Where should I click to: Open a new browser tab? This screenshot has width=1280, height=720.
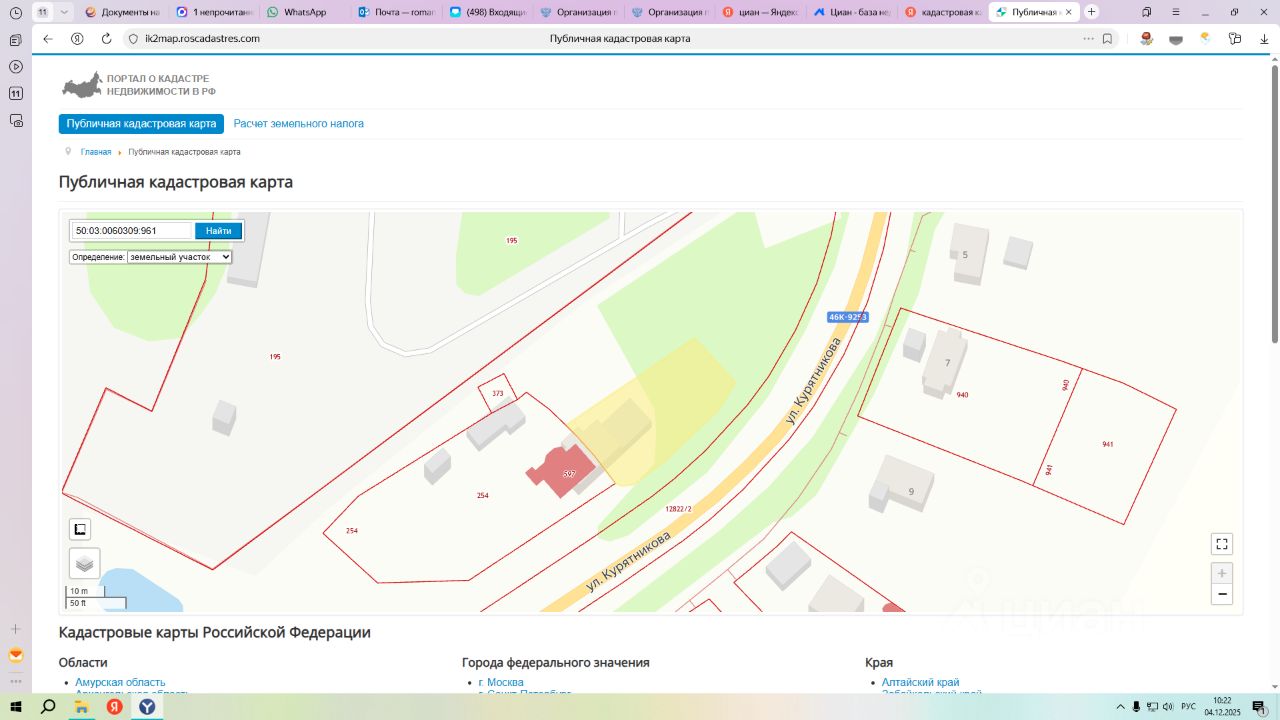pos(1091,12)
